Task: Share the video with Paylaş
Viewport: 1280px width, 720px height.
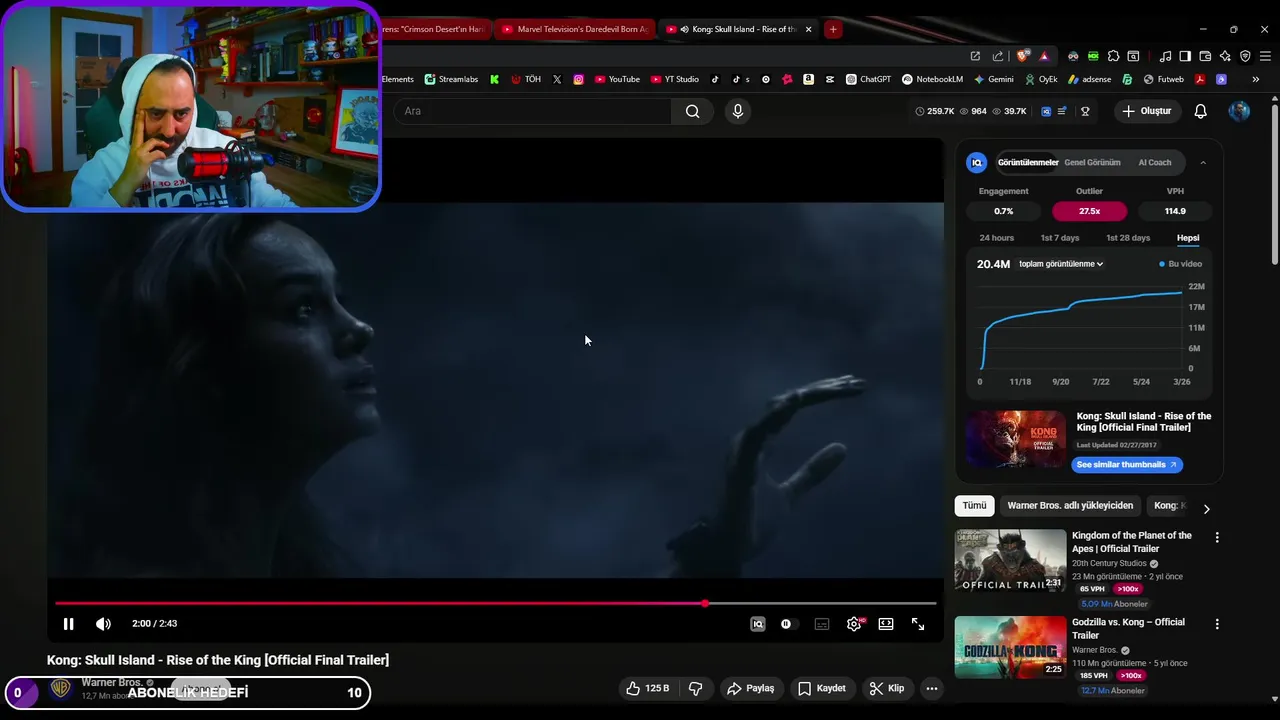Action: tap(750, 688)
